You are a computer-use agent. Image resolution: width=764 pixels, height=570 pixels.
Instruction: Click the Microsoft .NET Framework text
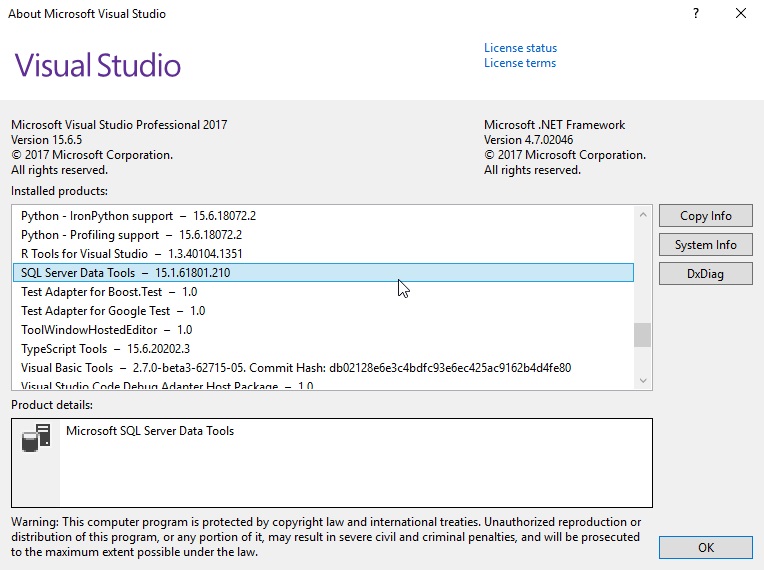point(554,125)
